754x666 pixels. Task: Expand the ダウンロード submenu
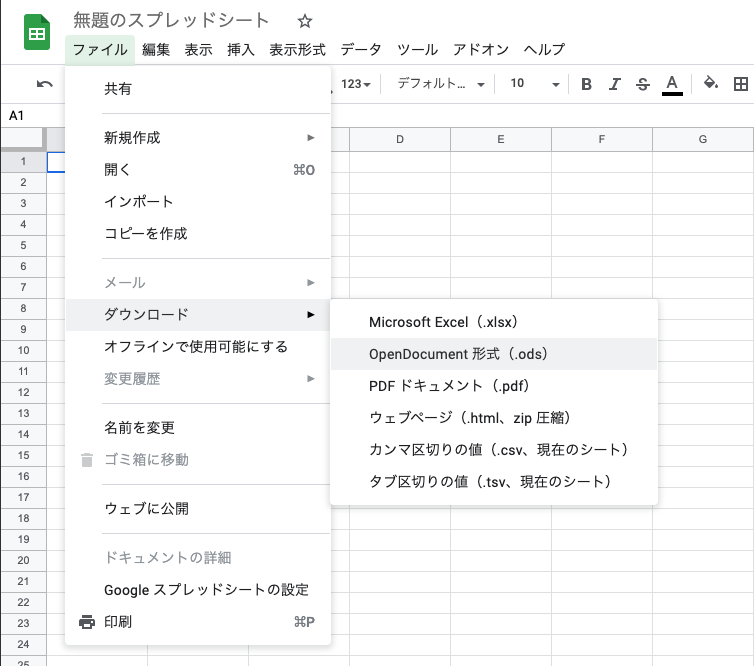point(198,314)
